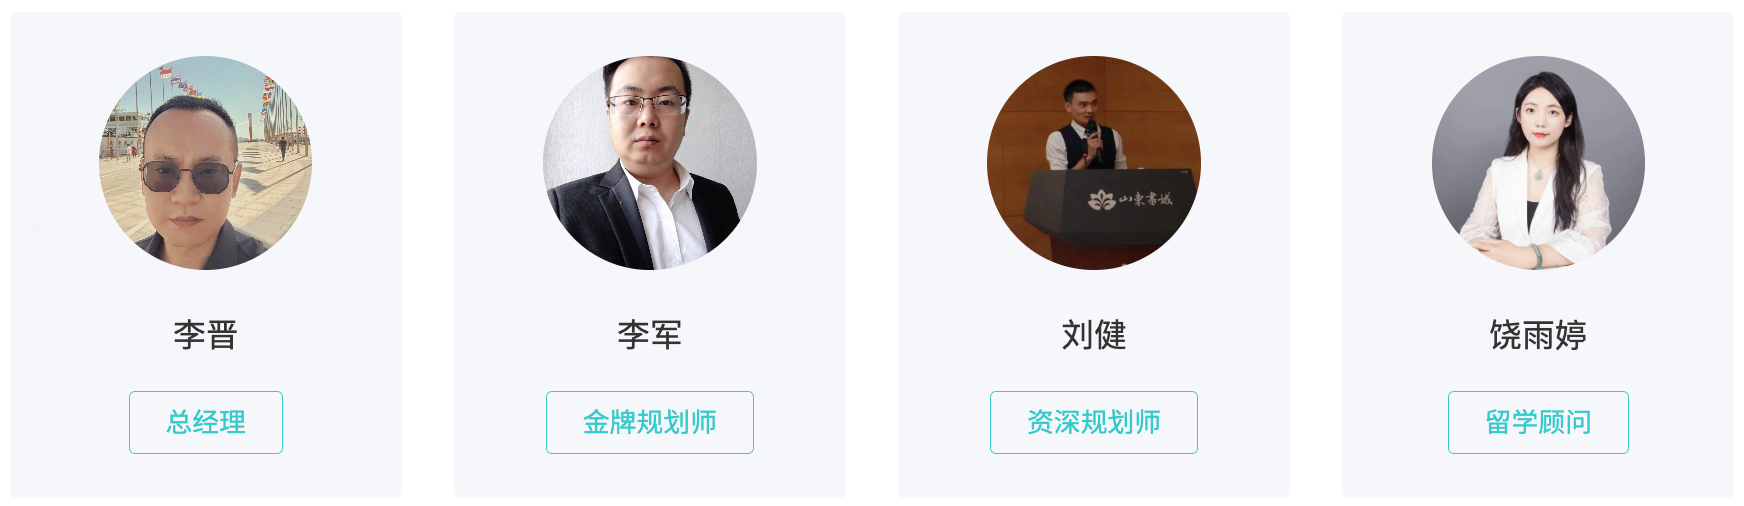Select the 金牌规划师 tag button

(x=650, y=422)
